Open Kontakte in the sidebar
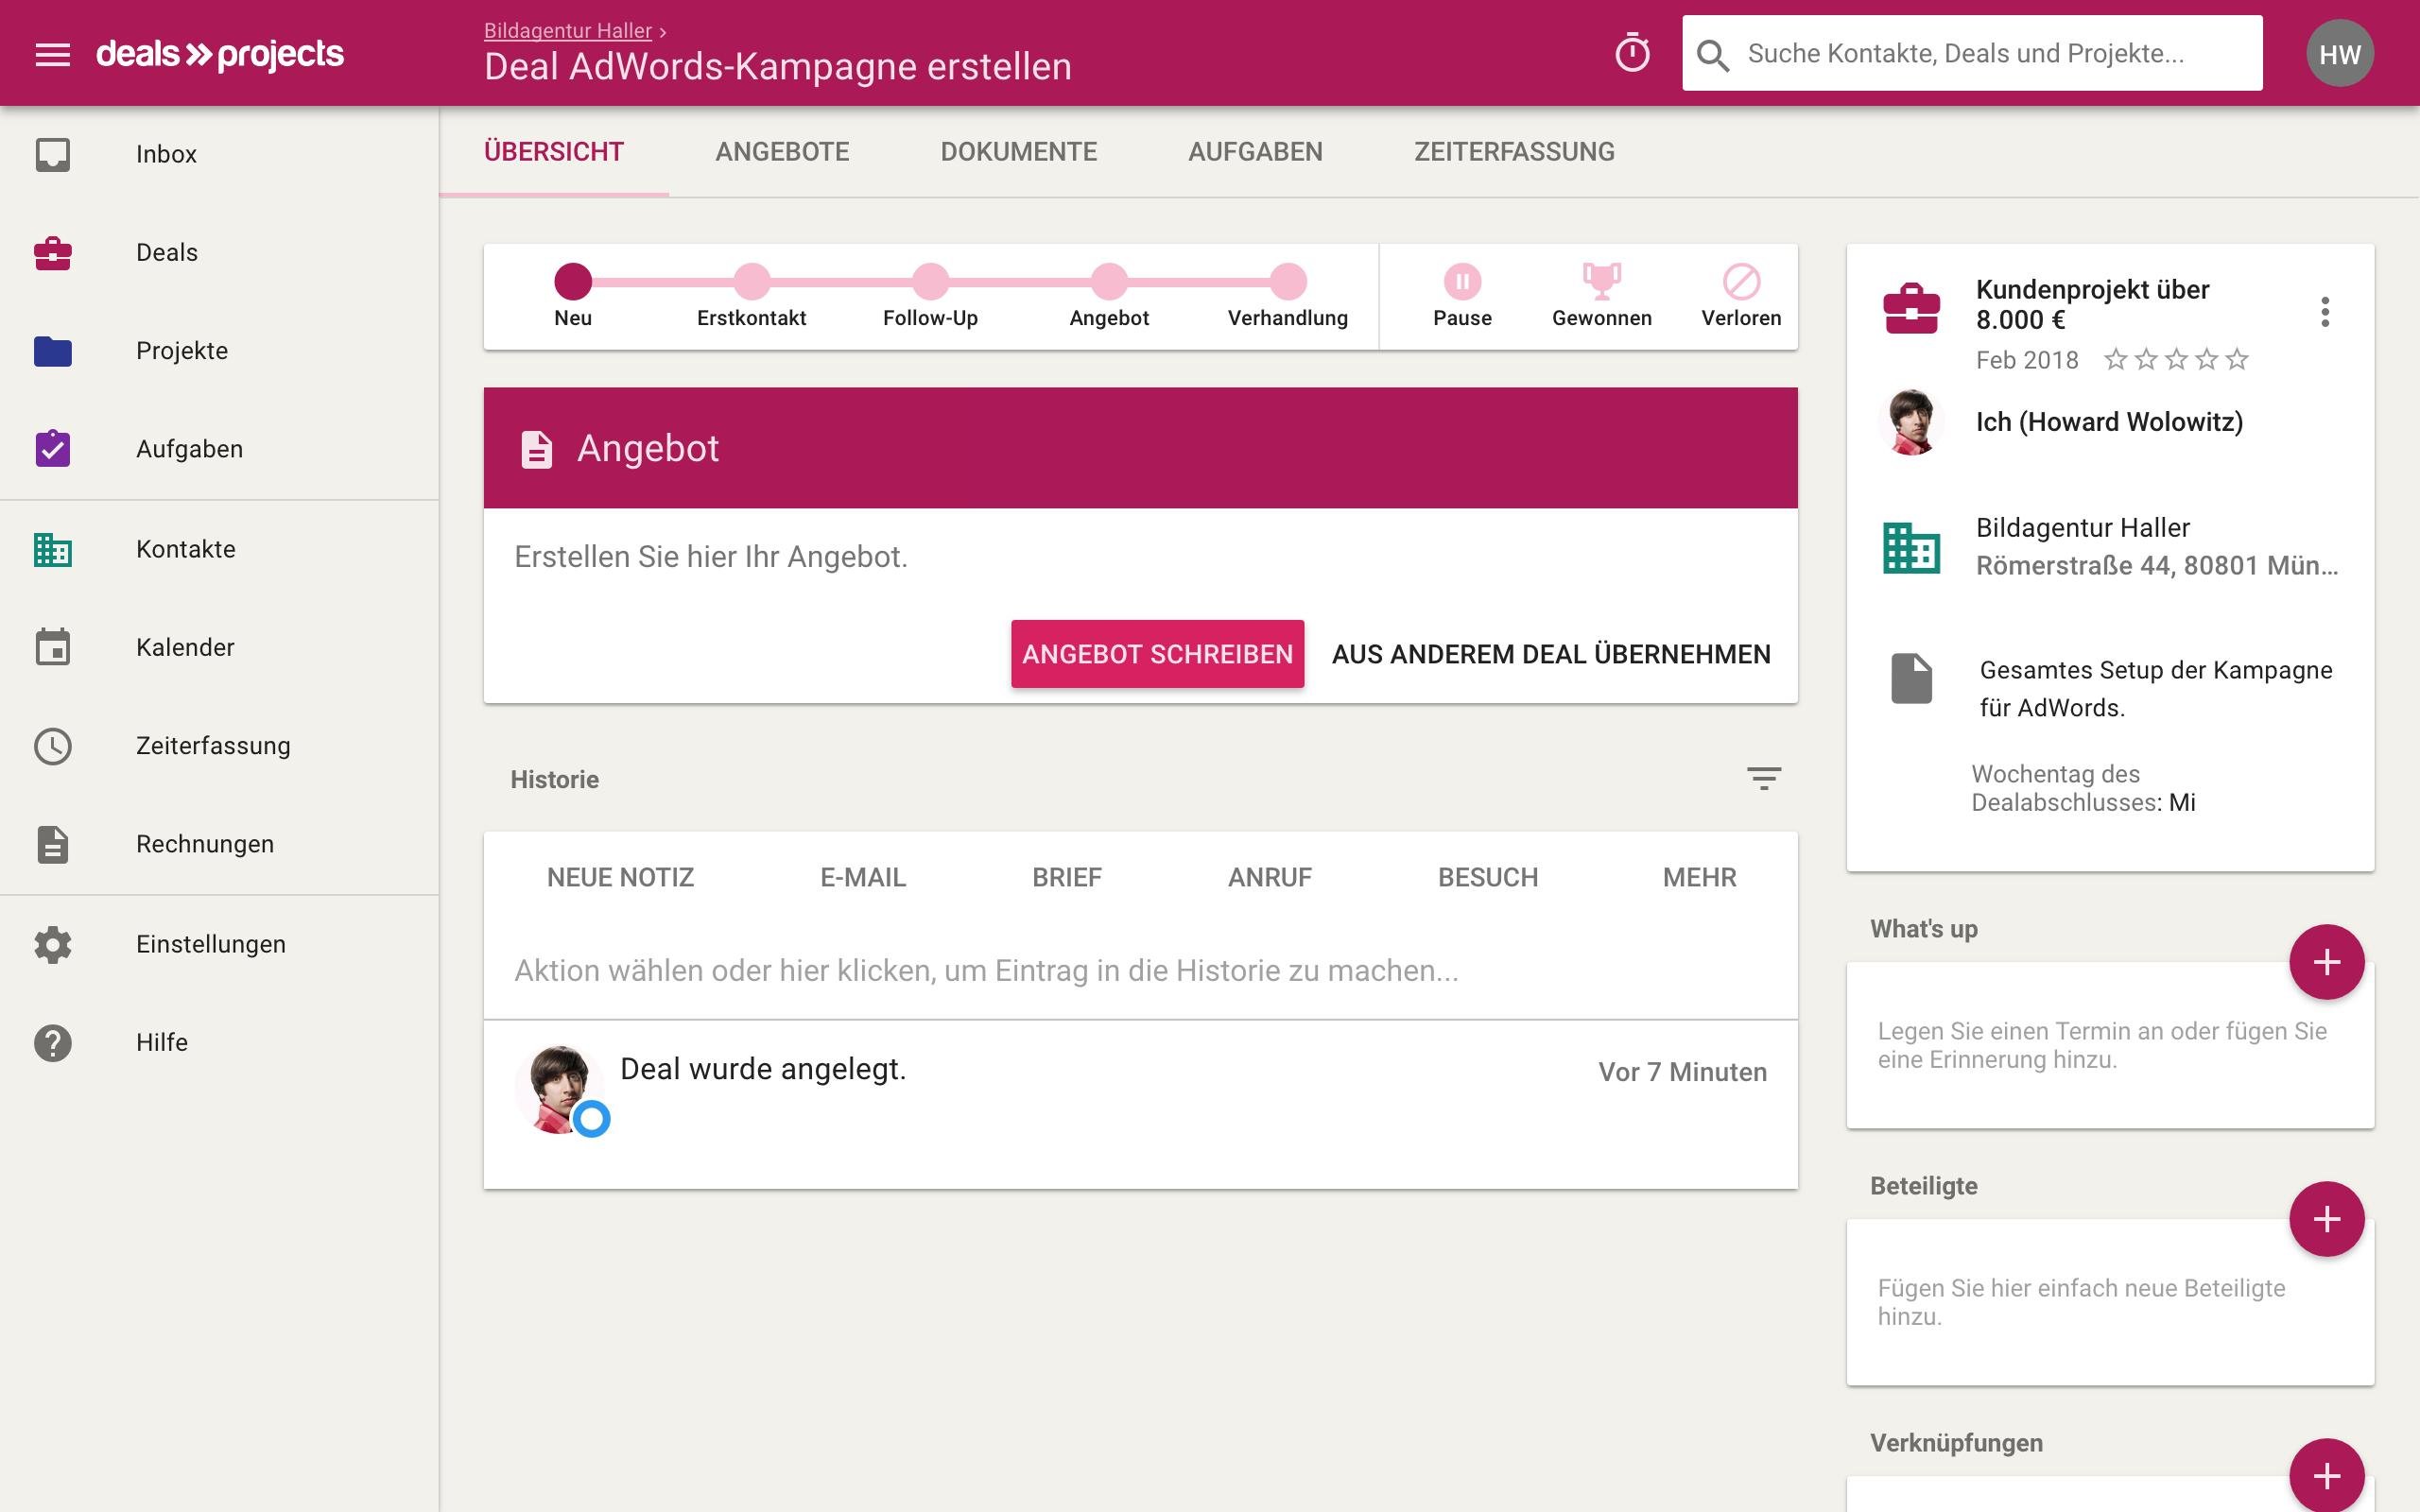This screenshot has width=2420, height=1512. pos(186,549)
